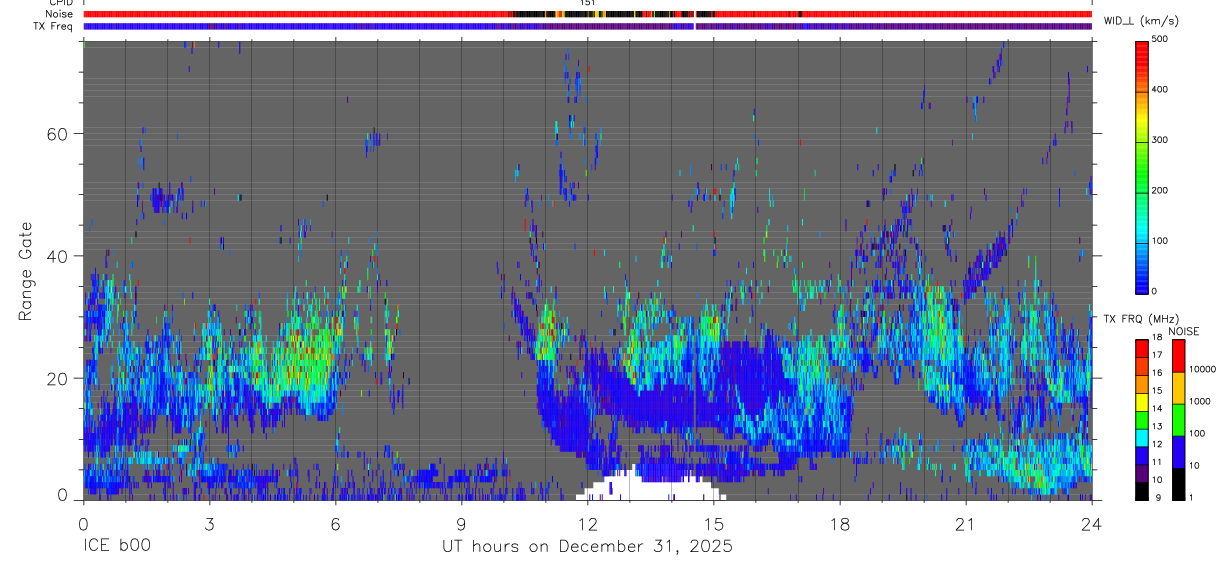Viewport: 1228px width, 567px height.
Task: Click the 'UT hours on December 31, 2025' label
Action: click(588, 547)
